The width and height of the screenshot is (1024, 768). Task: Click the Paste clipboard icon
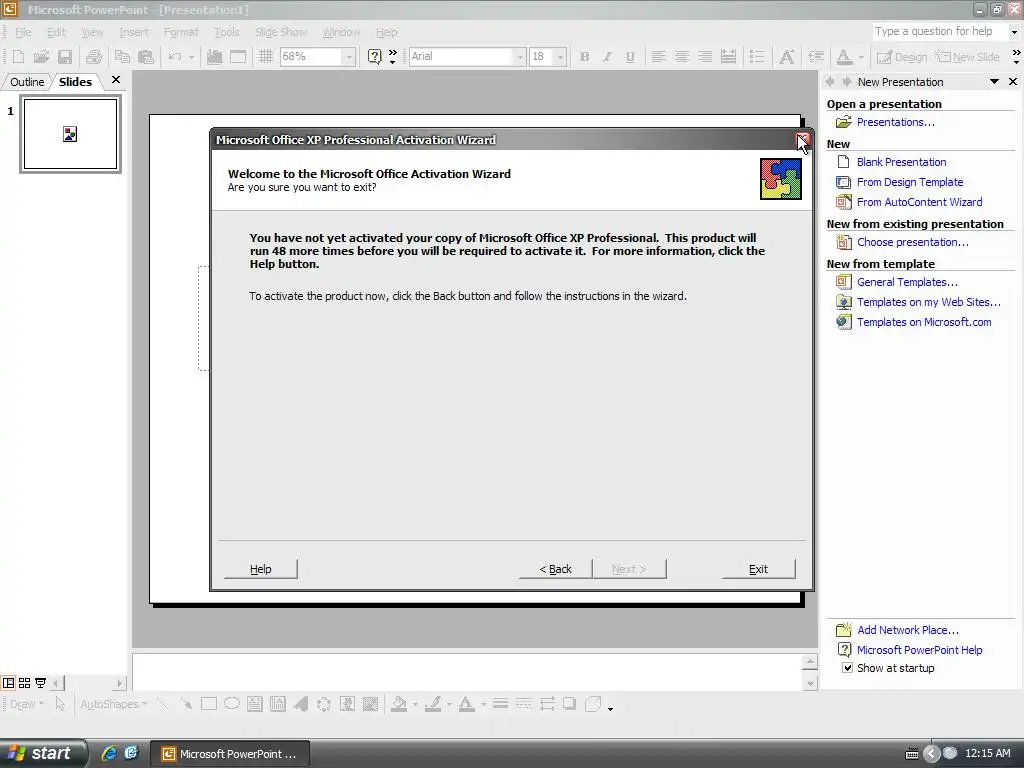tap(145, 57)
